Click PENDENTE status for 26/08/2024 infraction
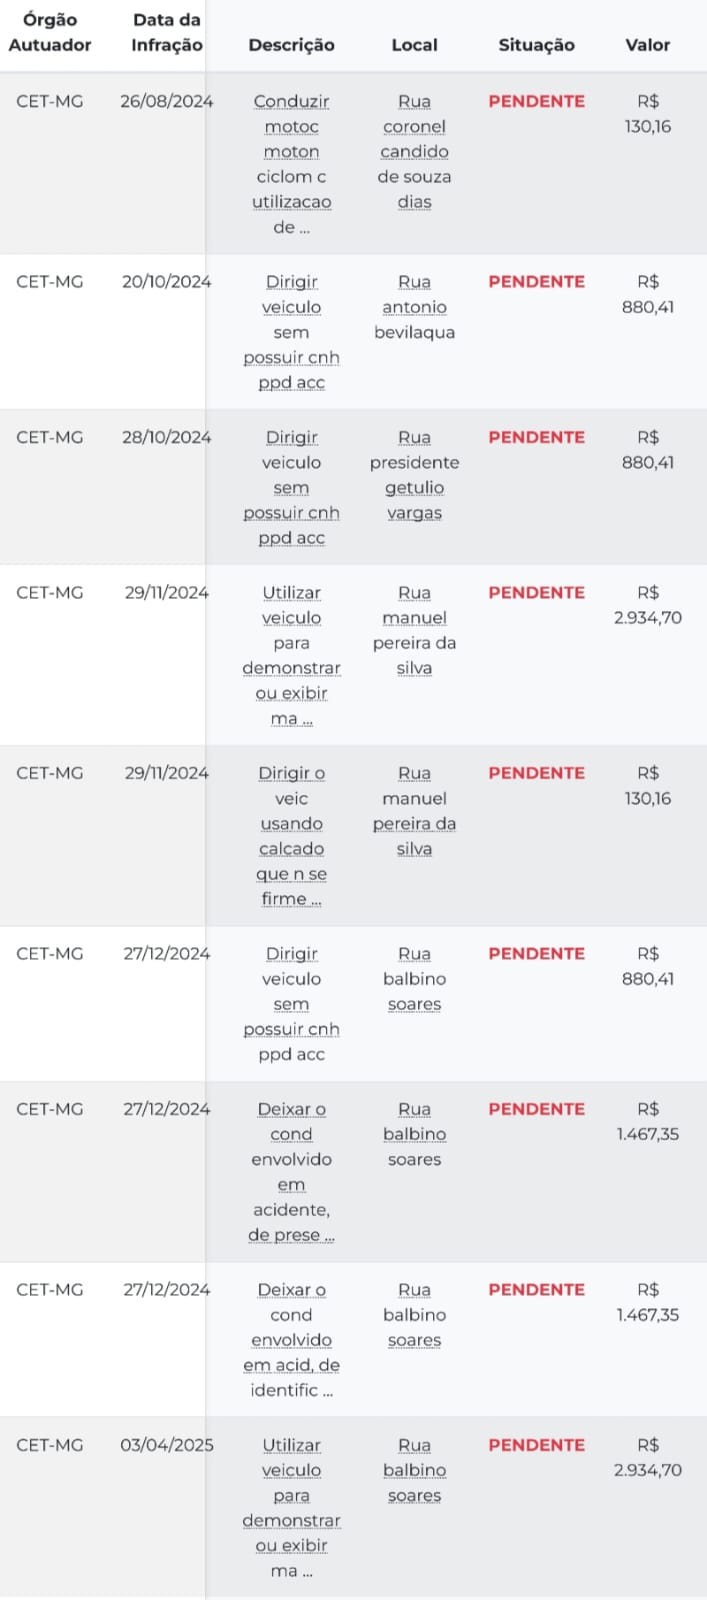Screen dimensions: 707x1600 537,101
